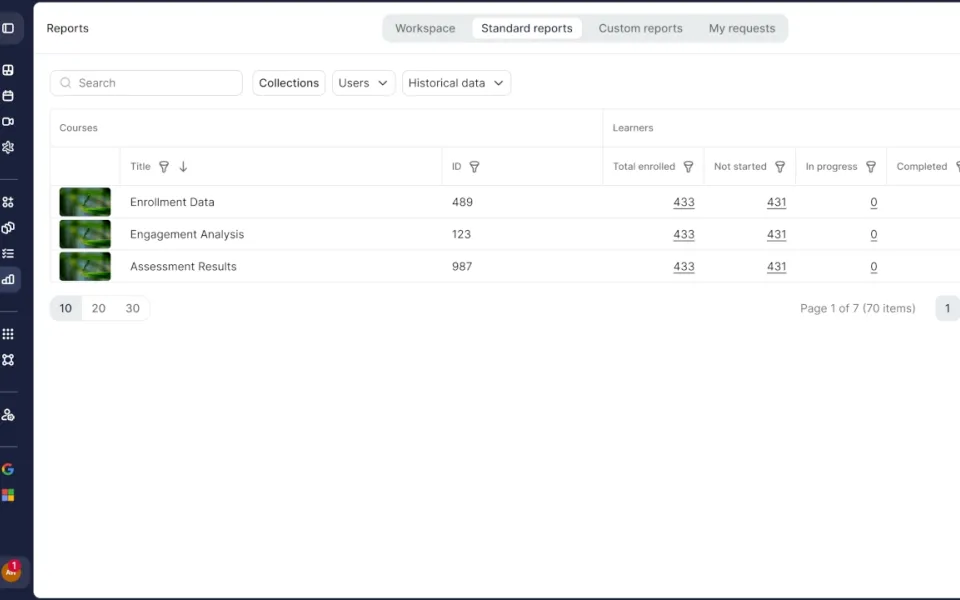
Task: Open the apps-with-plus icon in sidebar
Action: pos(8,202)
